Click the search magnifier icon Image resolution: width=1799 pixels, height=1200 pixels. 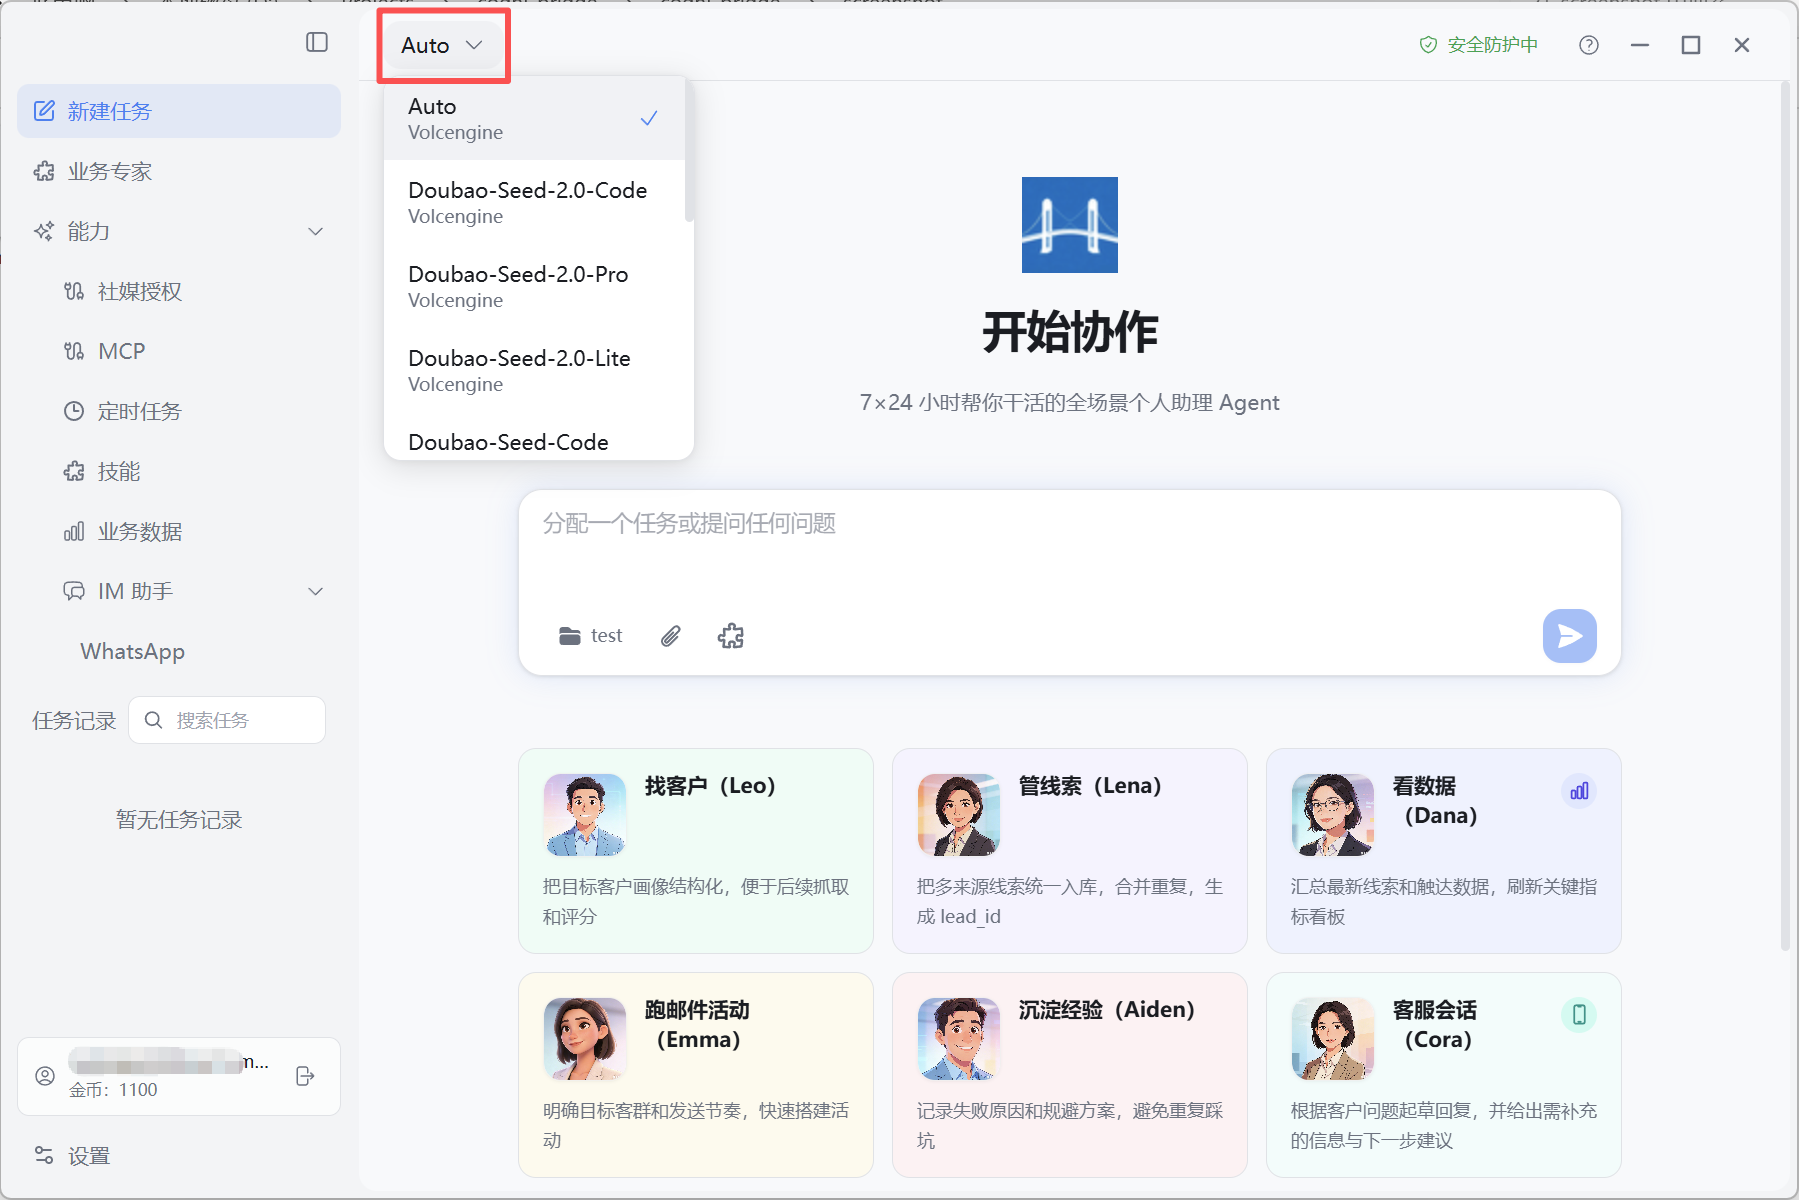[x=153, y=720]
